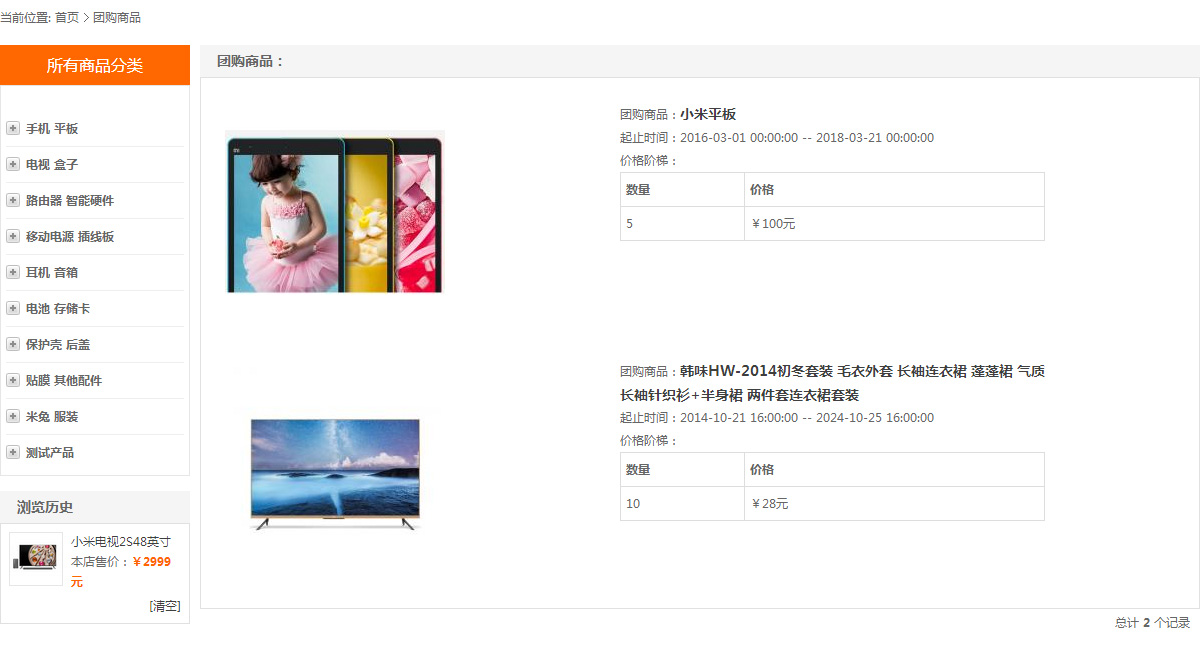Open the 贴膜 其他配件 category link
1200x645 pixels.
pyautogui.click(x=64, y=381)
